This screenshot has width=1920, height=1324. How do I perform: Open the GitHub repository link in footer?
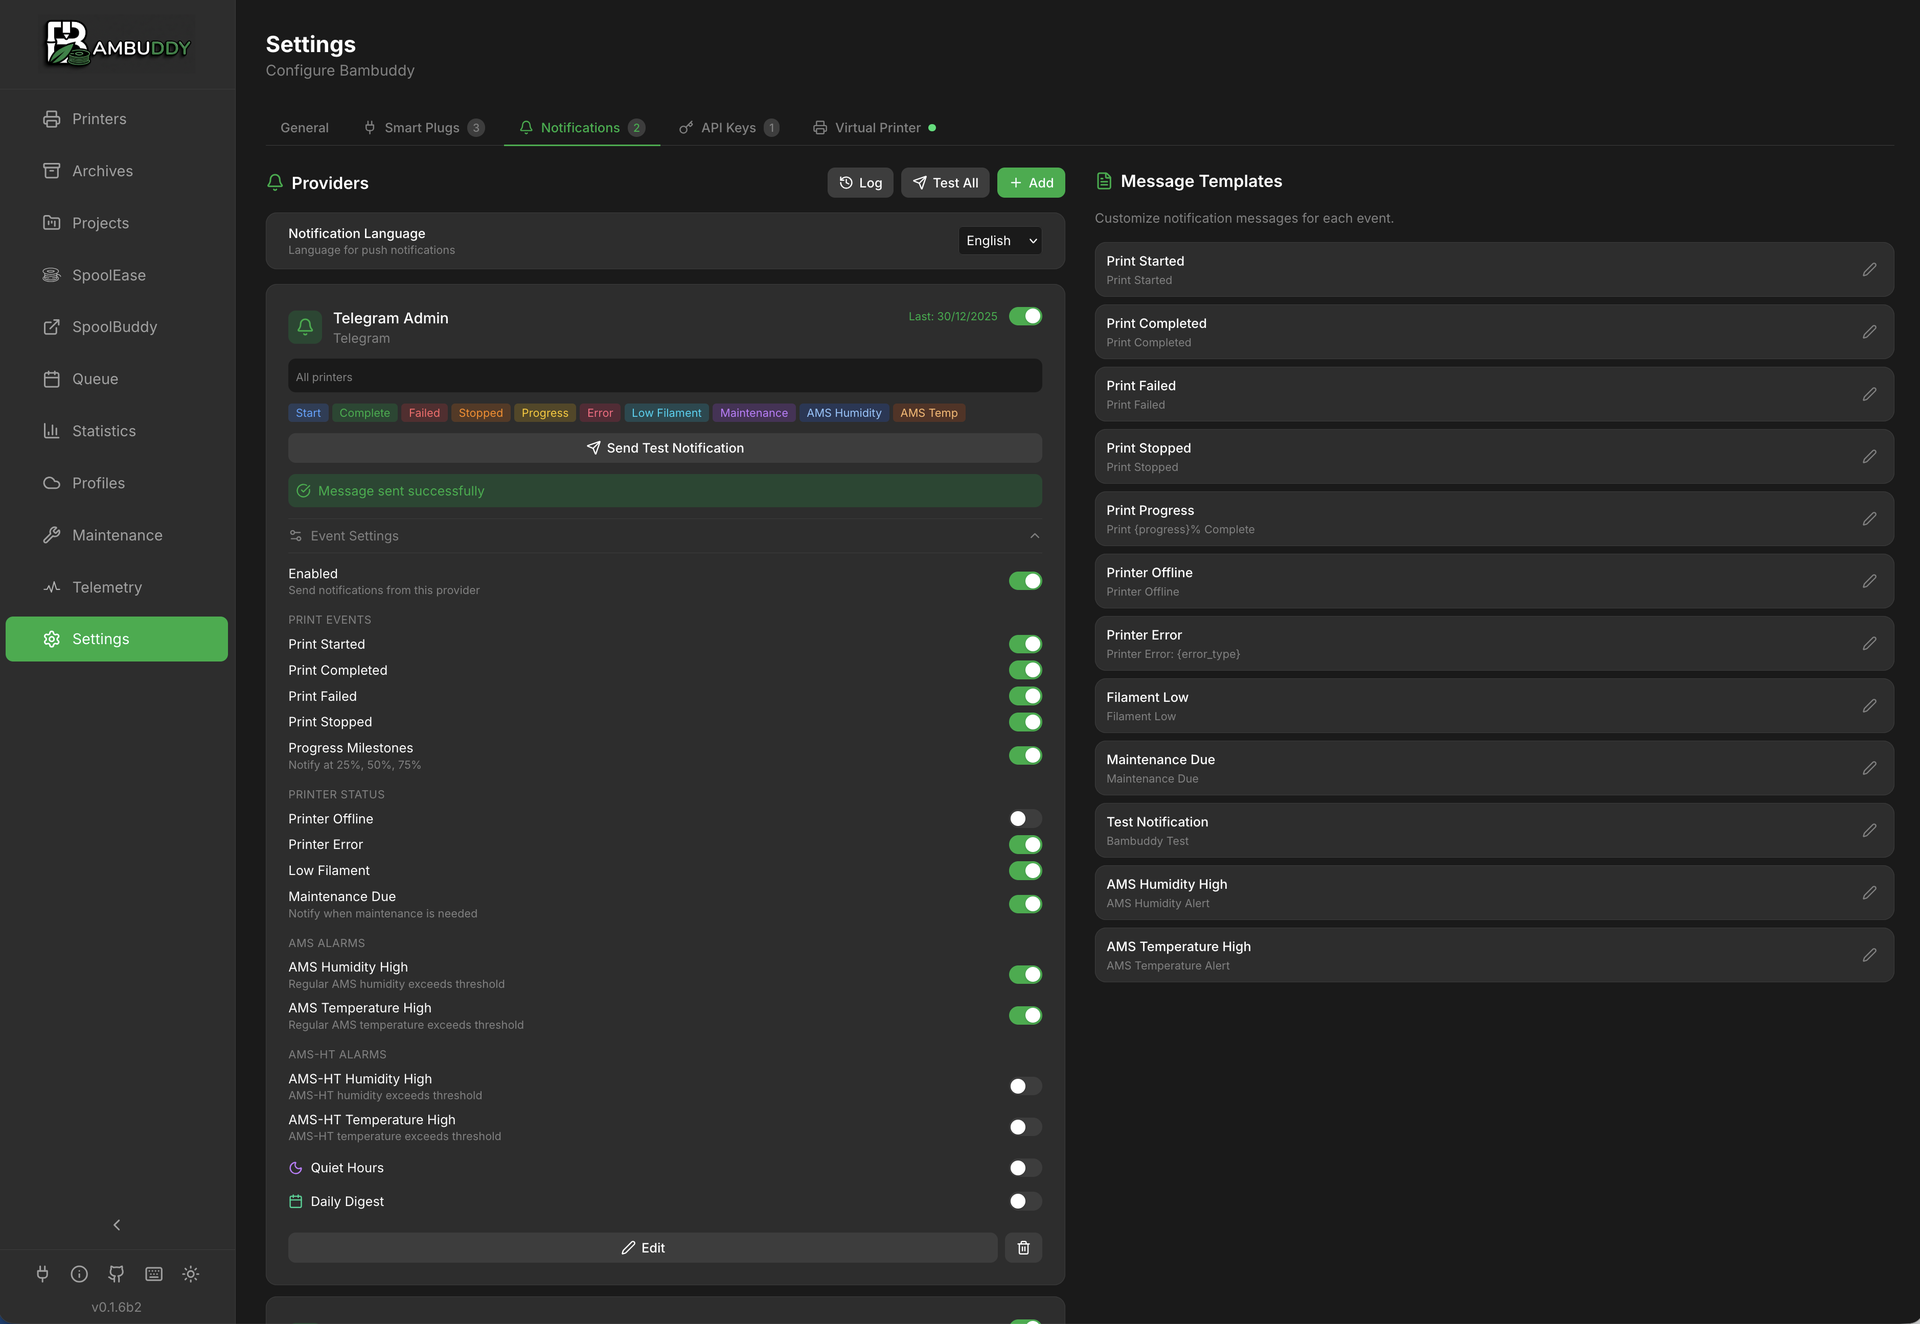pos(116,1274)
